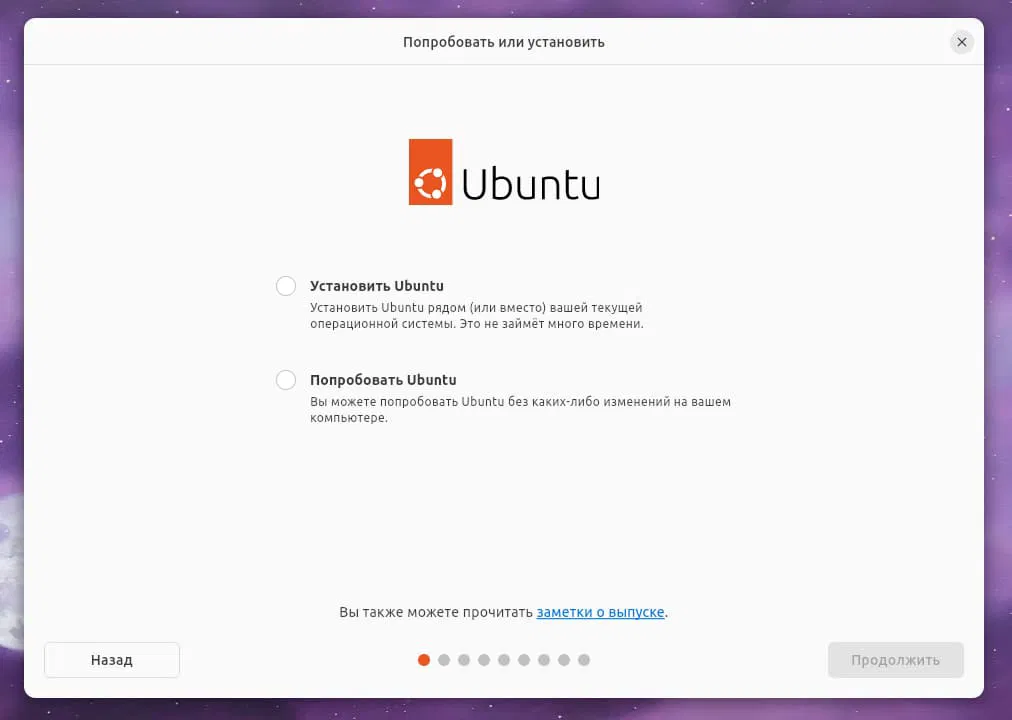Click the 'Попробовать Ubuntu' option label
Viewport: 1012px width, 720px height.
(x=383, y=380)
